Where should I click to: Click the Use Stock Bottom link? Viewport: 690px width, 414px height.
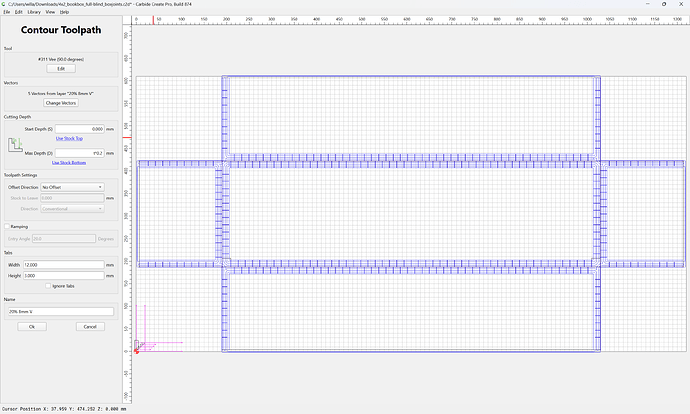(69, 162)
